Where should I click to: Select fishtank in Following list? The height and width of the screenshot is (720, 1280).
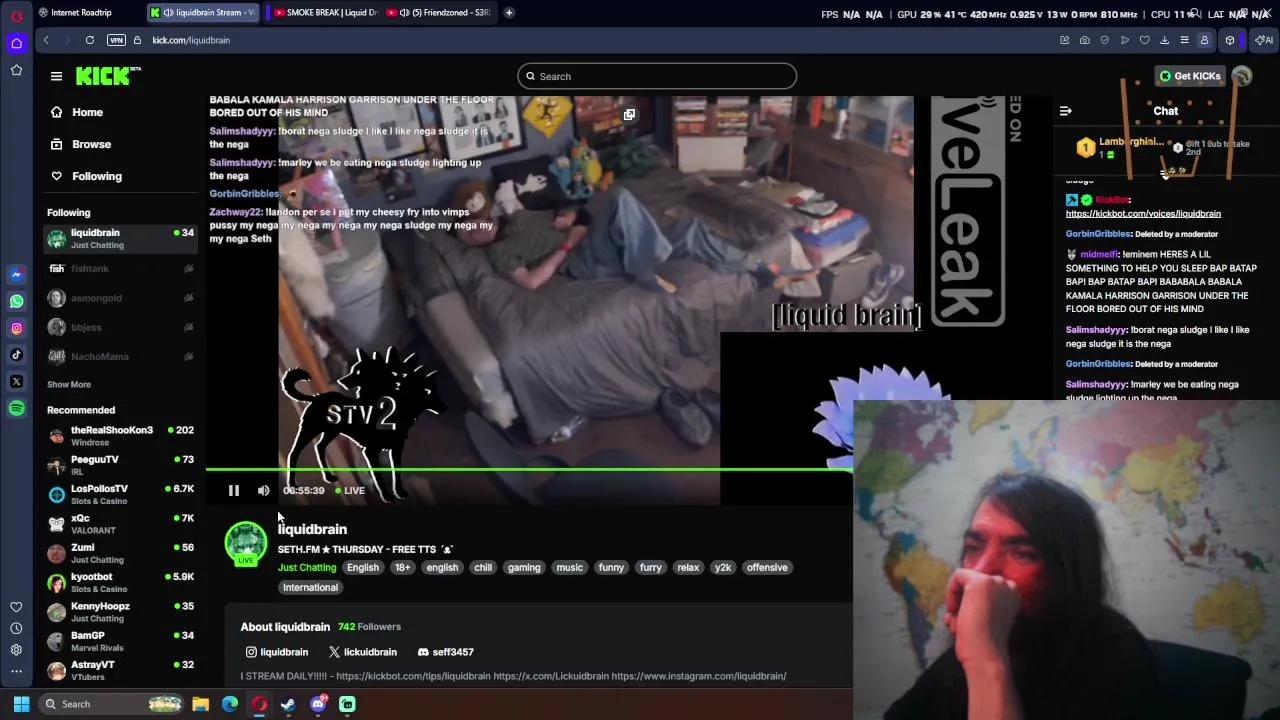[120, 269]
